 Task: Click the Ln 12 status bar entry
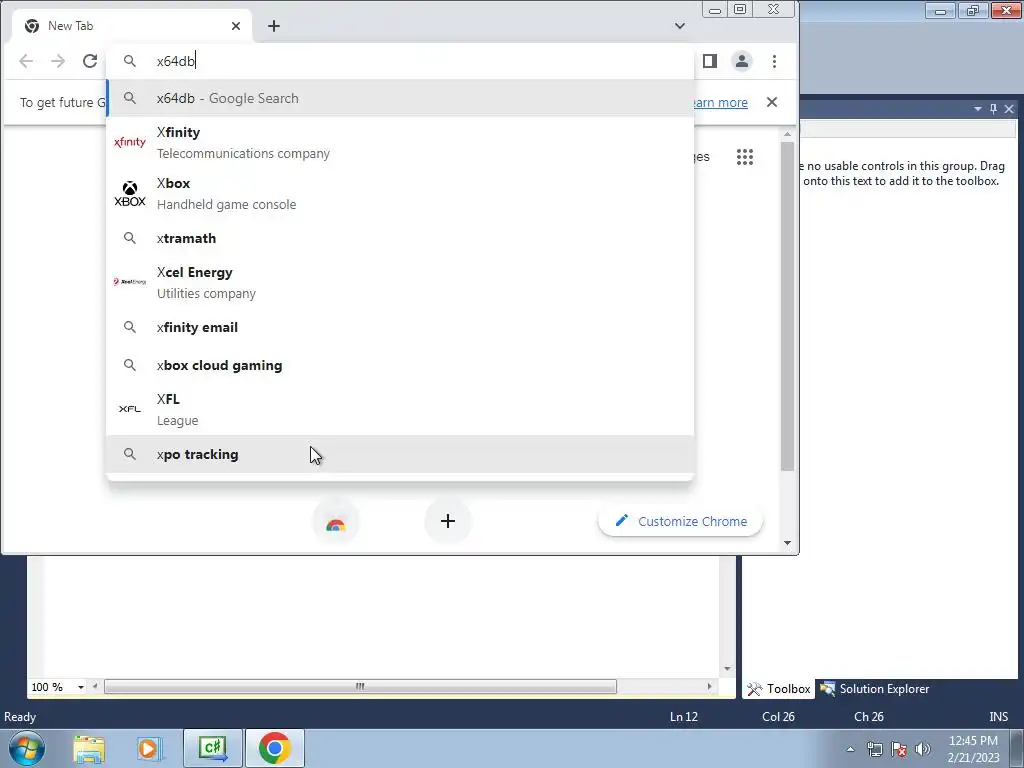click(684, 716)
